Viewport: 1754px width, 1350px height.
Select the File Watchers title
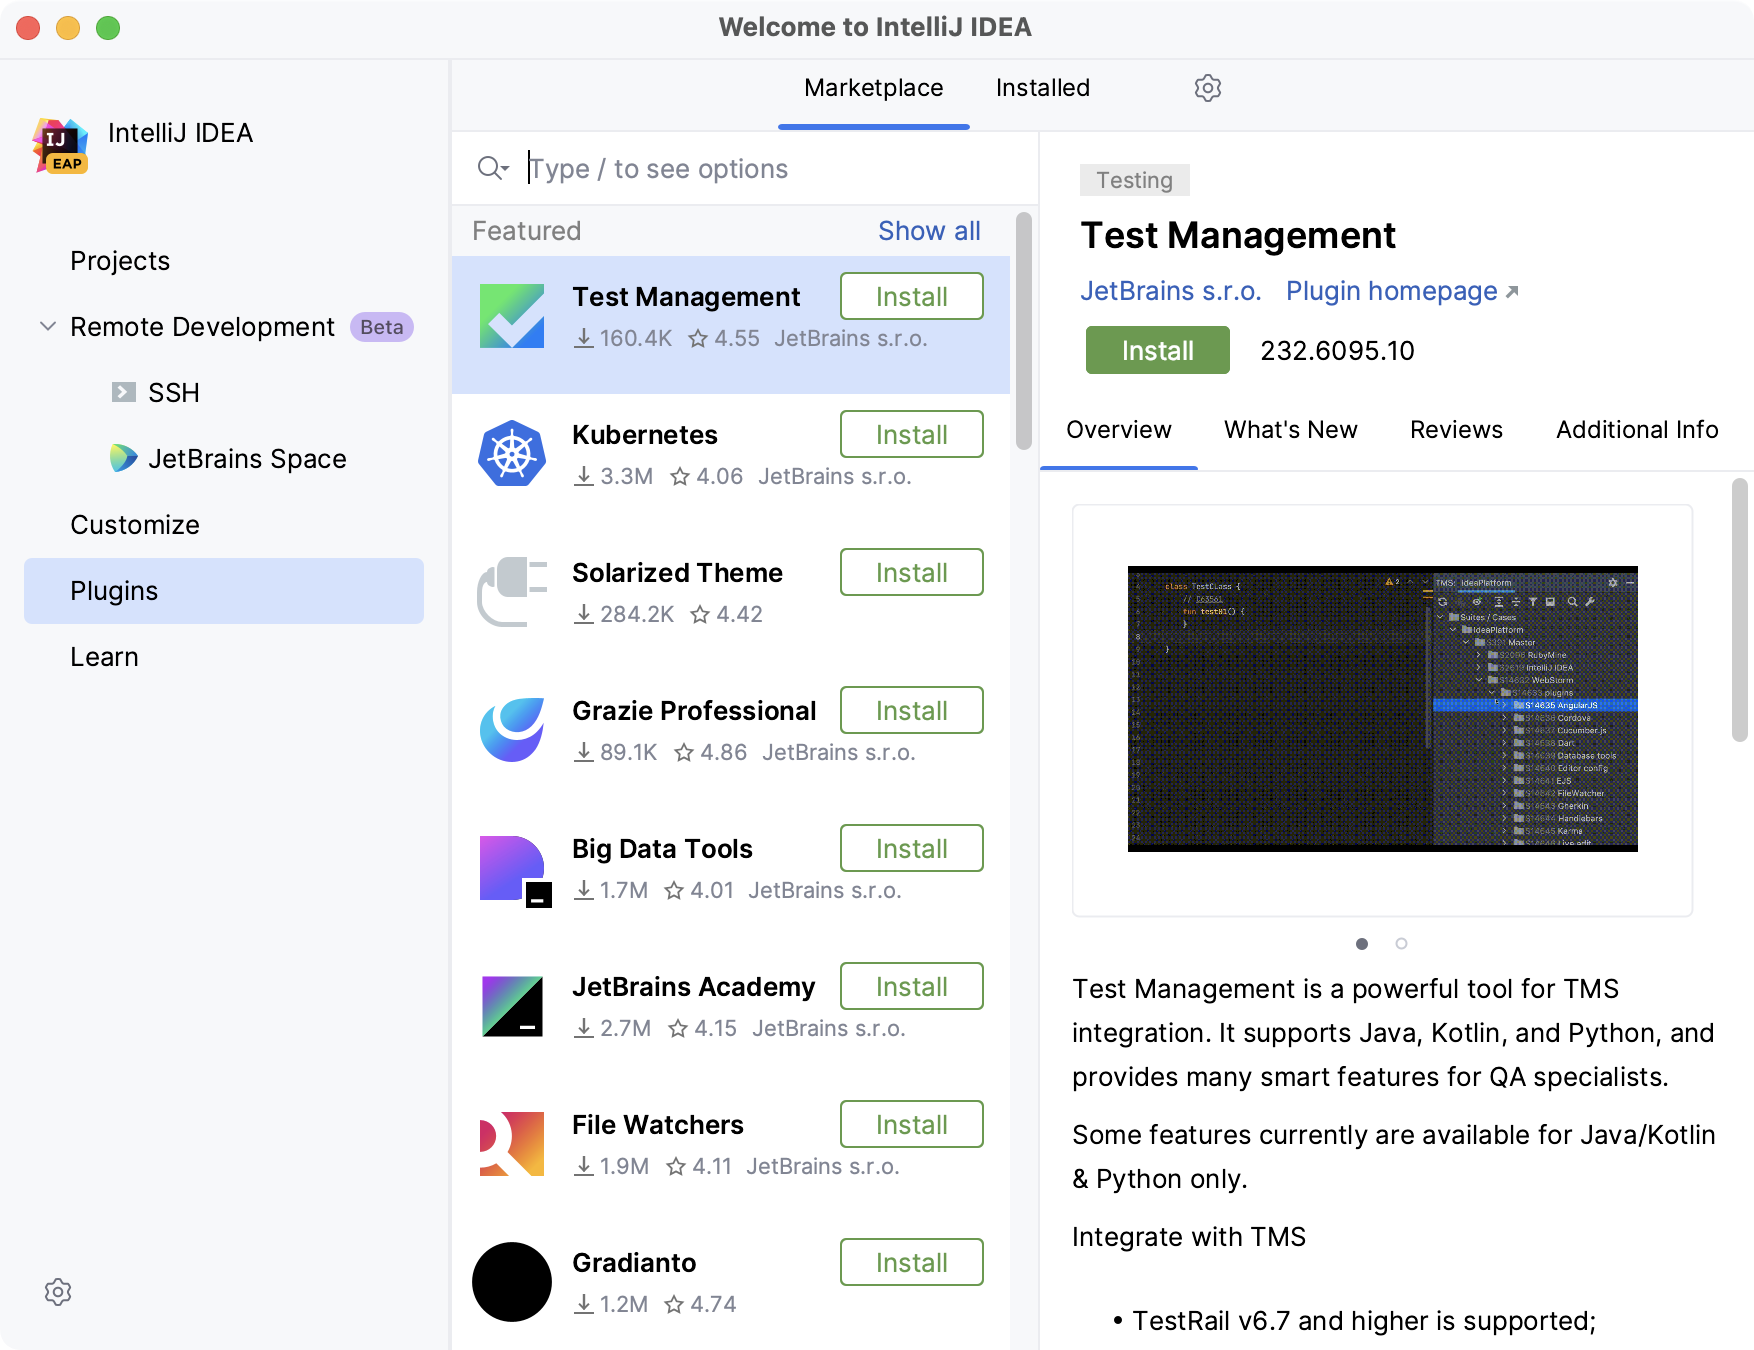(x=658, y=1125)
